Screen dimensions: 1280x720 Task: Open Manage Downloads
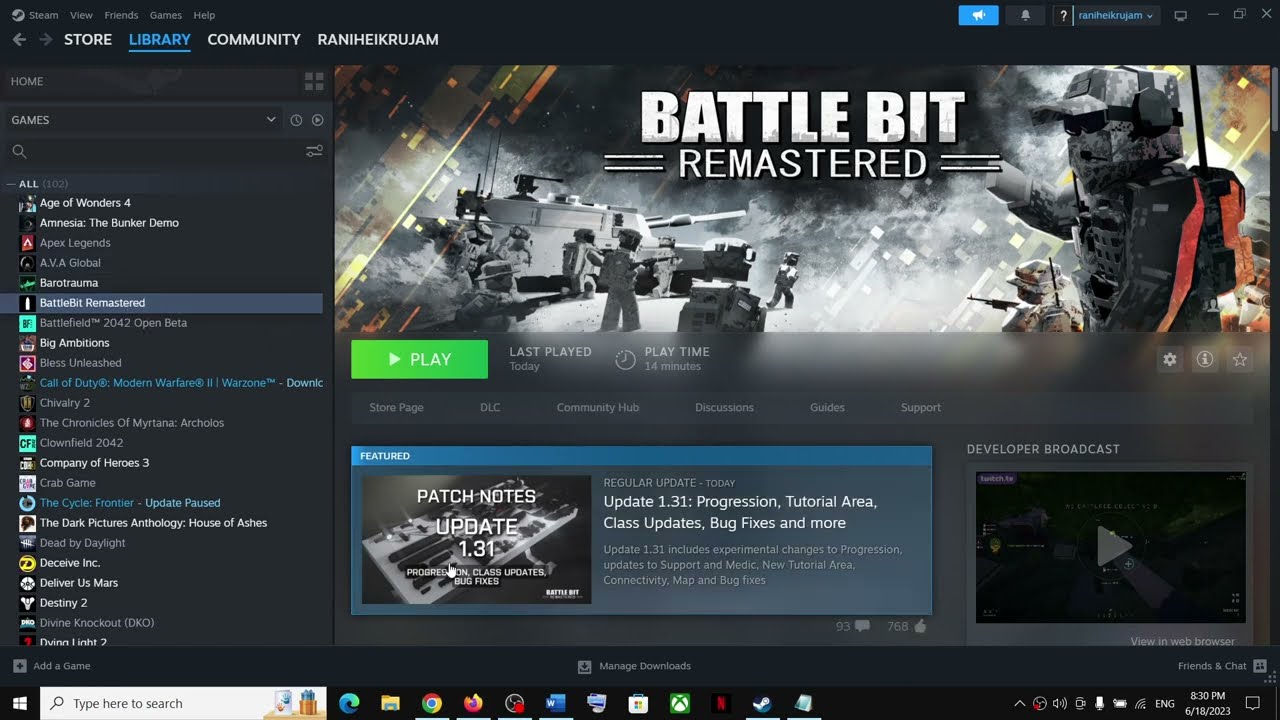coord(635,666)
